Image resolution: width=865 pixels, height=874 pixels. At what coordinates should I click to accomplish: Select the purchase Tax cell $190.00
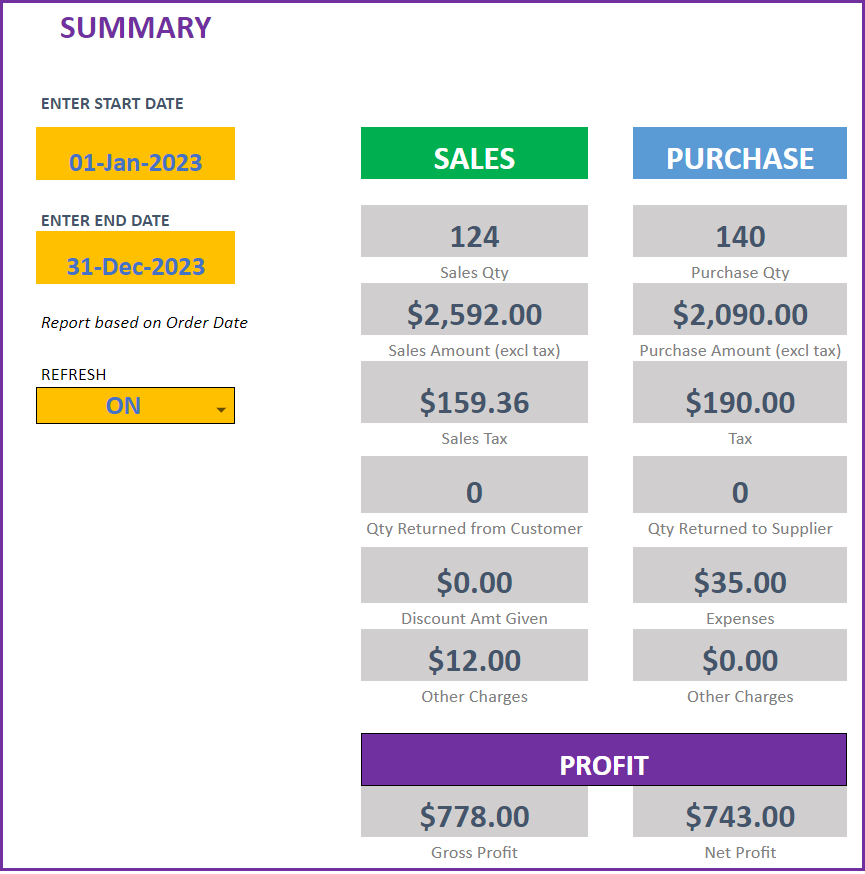tap(740, 392)
